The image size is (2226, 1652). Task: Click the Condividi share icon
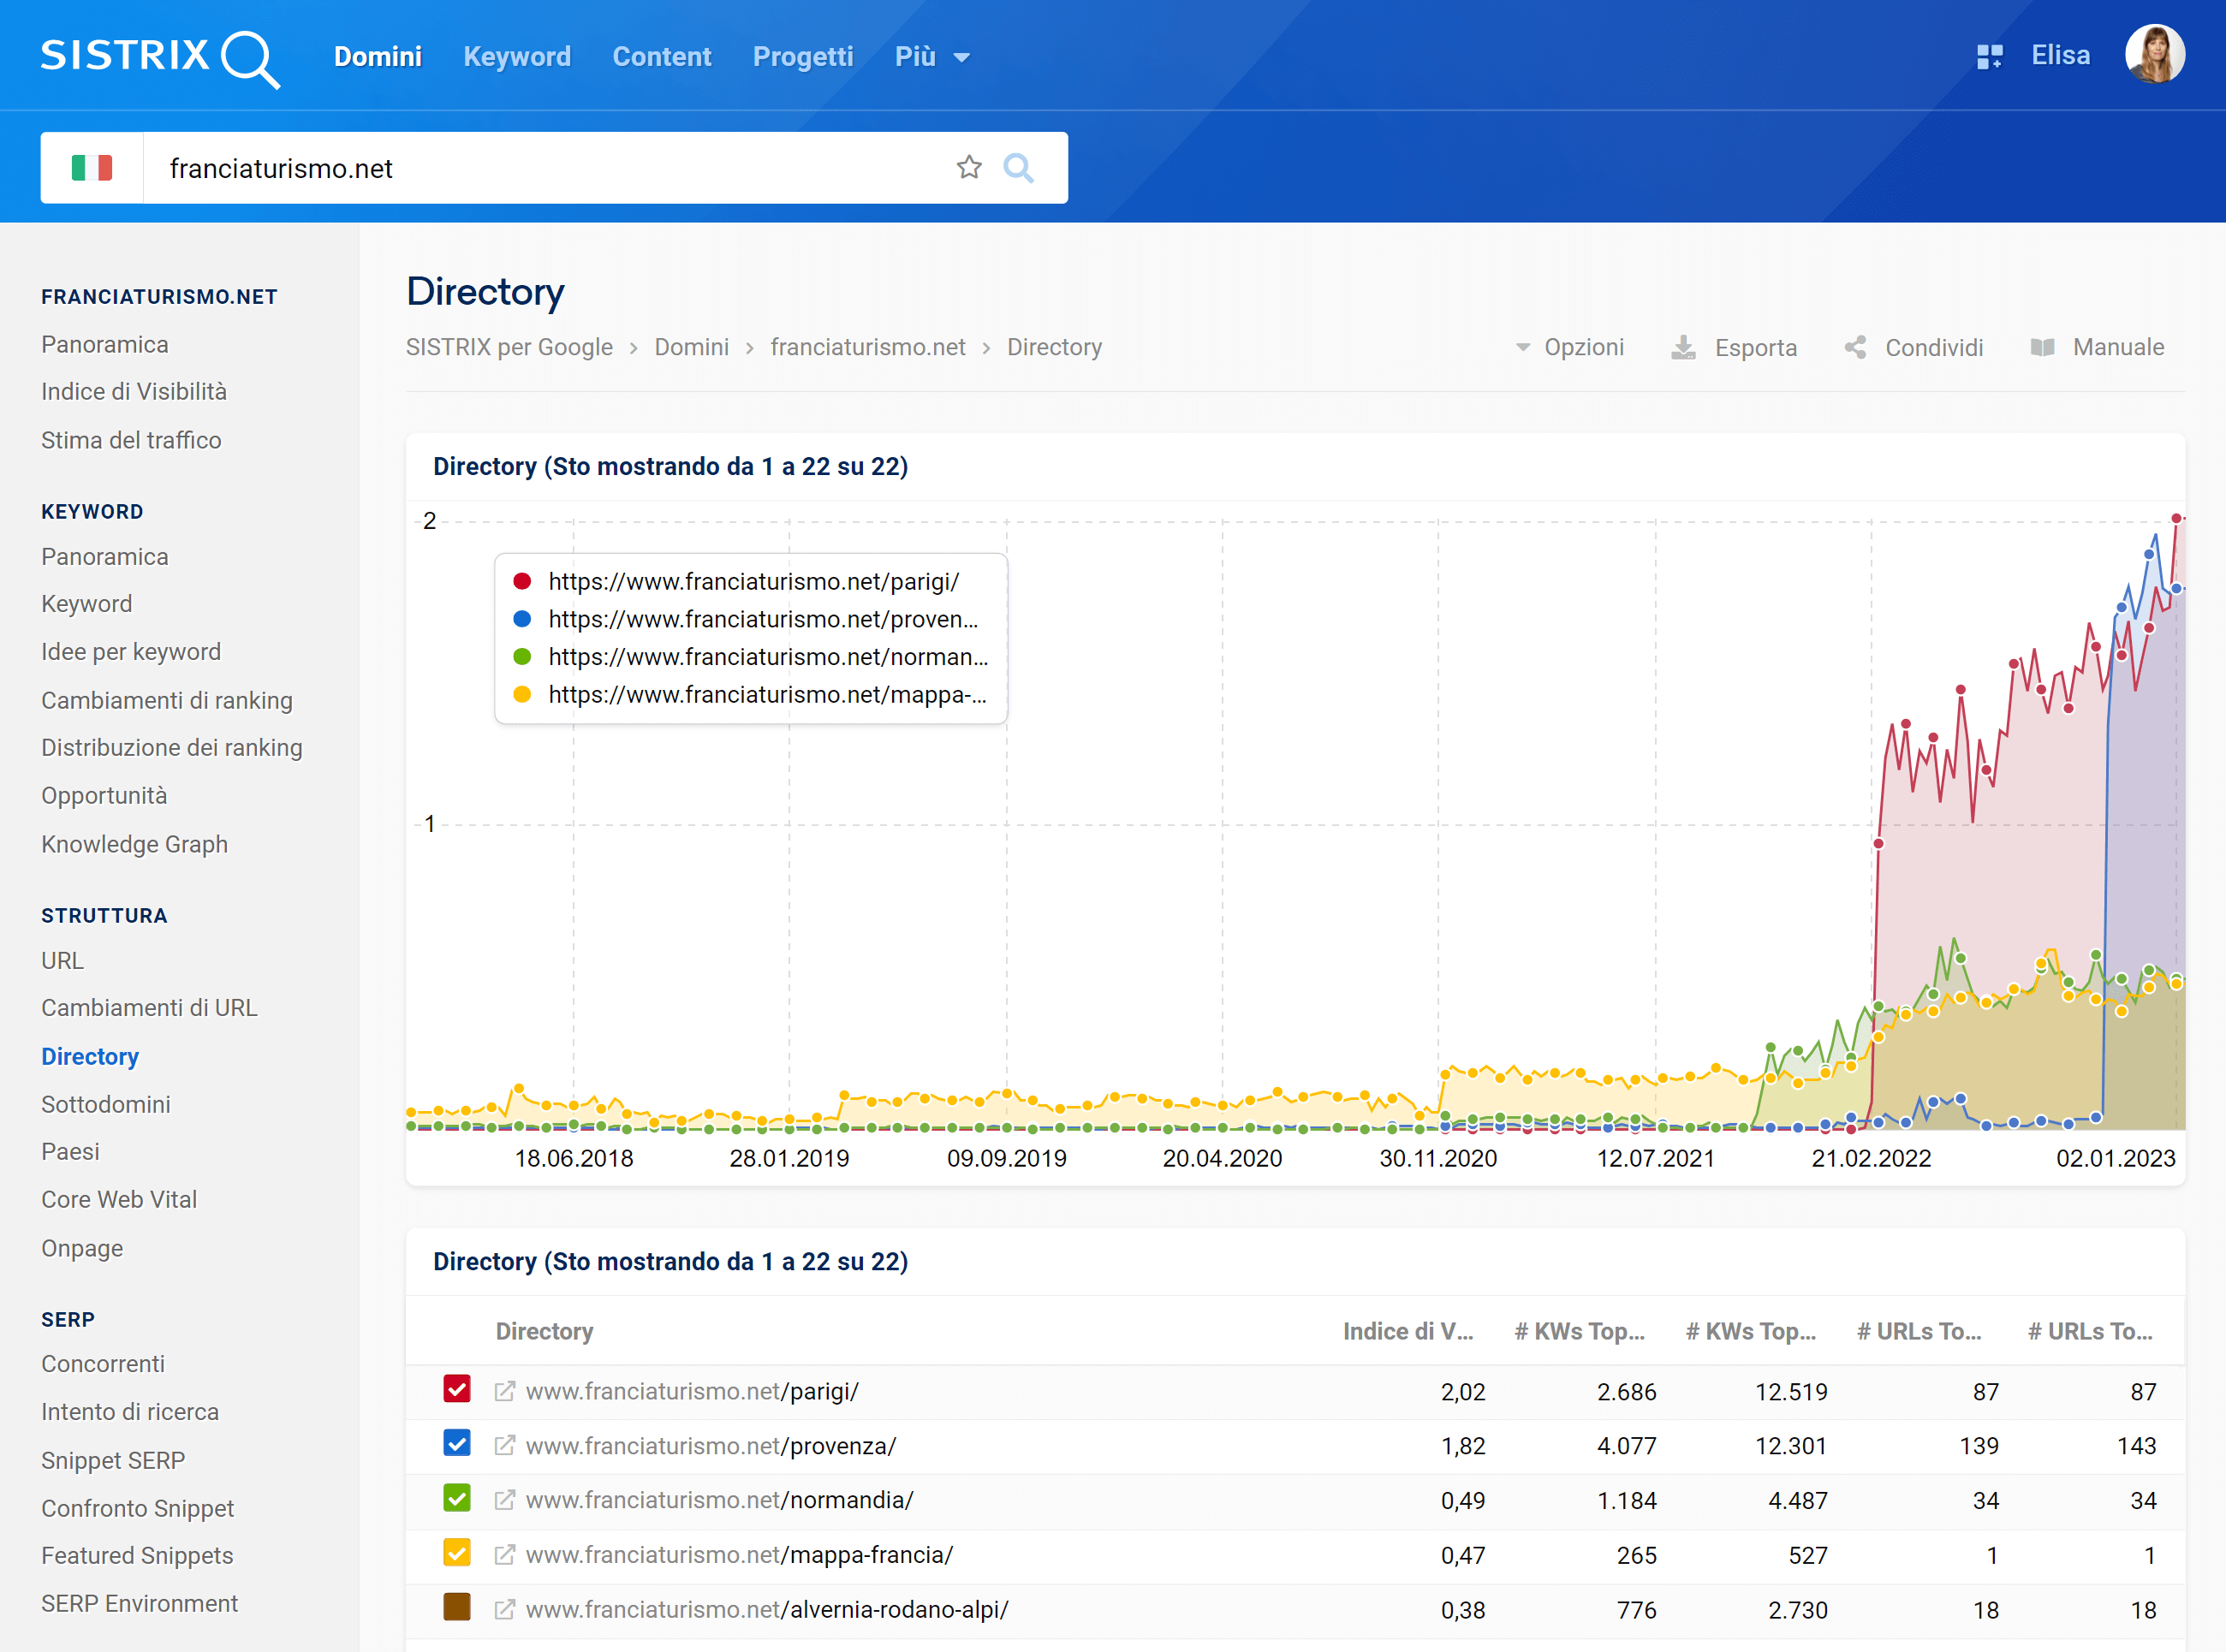tap(1855, 347)
